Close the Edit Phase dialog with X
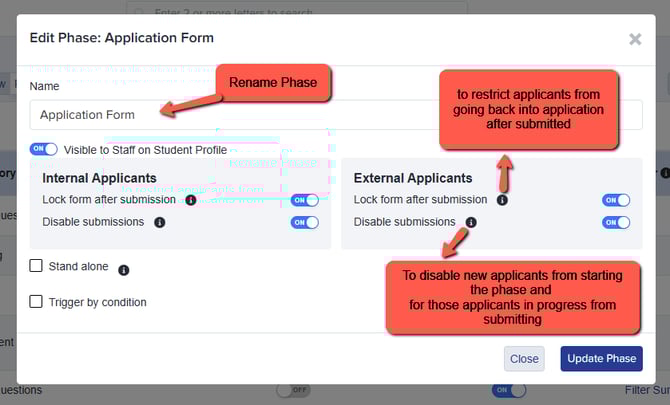This screenshot has height=405, width=670. tap(634, 40)
